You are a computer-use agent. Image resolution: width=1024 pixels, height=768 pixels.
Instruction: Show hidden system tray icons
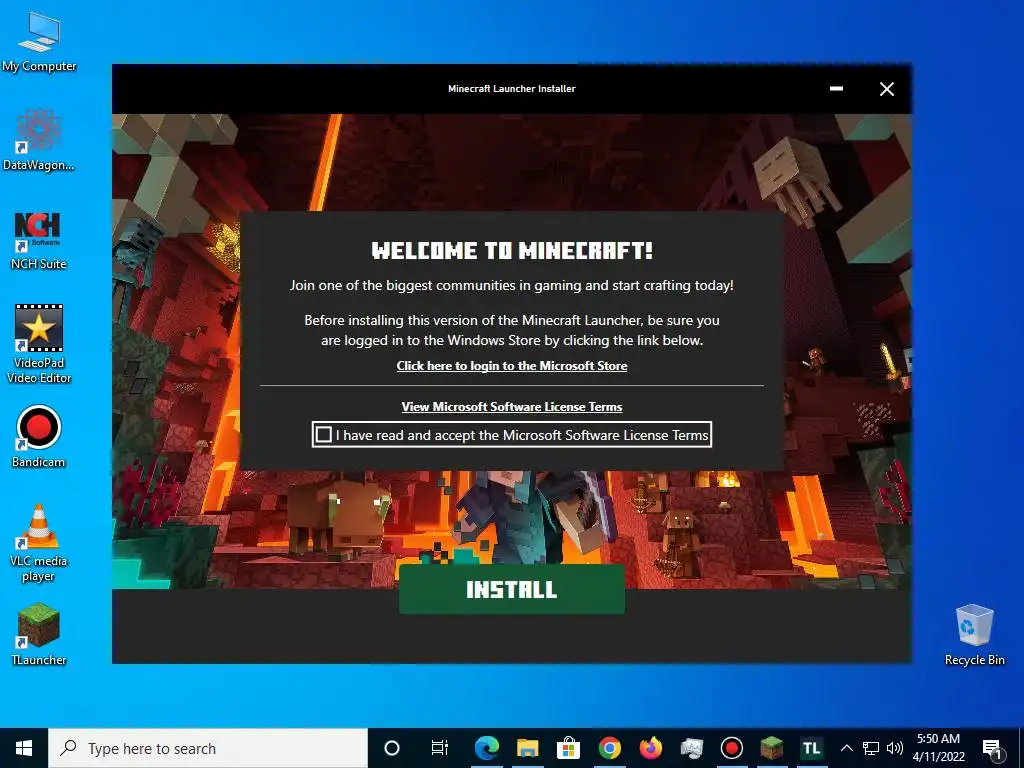[x=846, y=748]
